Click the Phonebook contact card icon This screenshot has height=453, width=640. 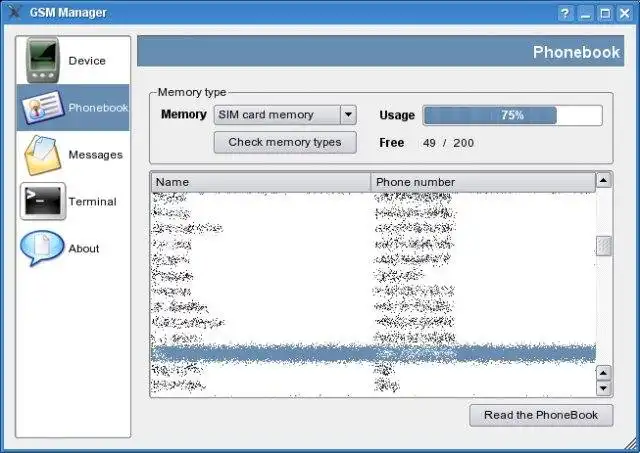coord(43,107)
